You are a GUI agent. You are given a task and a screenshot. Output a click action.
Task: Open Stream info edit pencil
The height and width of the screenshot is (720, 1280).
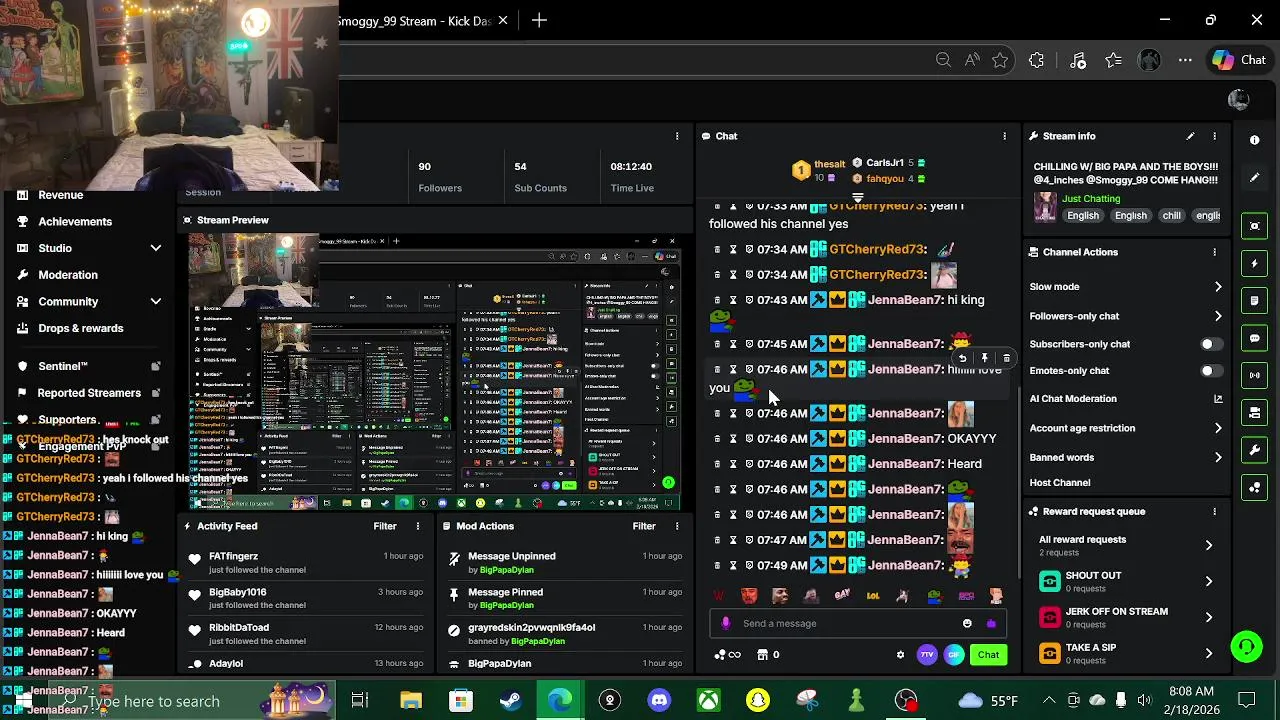tap(1190, 136)
